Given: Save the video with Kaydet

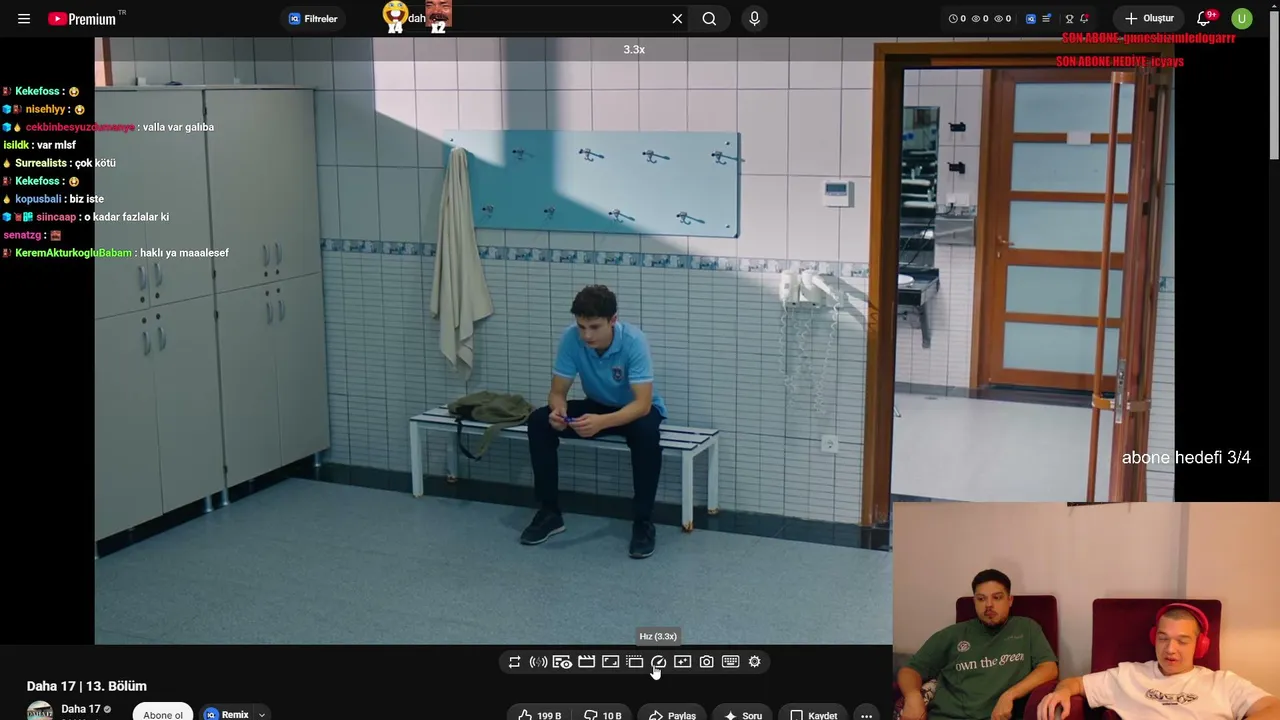Looking at the screenshot, I should coord(813,715).
